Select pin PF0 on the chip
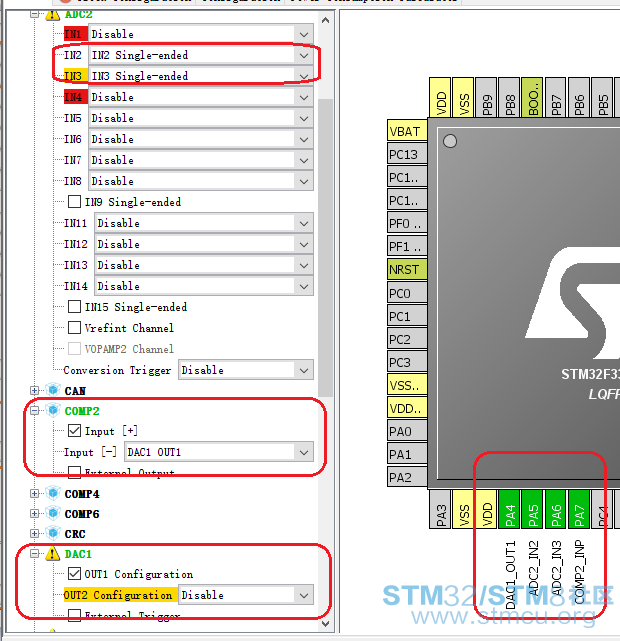Image resolution: width=620 pixels, height=641 pixels. pos(407,223)
